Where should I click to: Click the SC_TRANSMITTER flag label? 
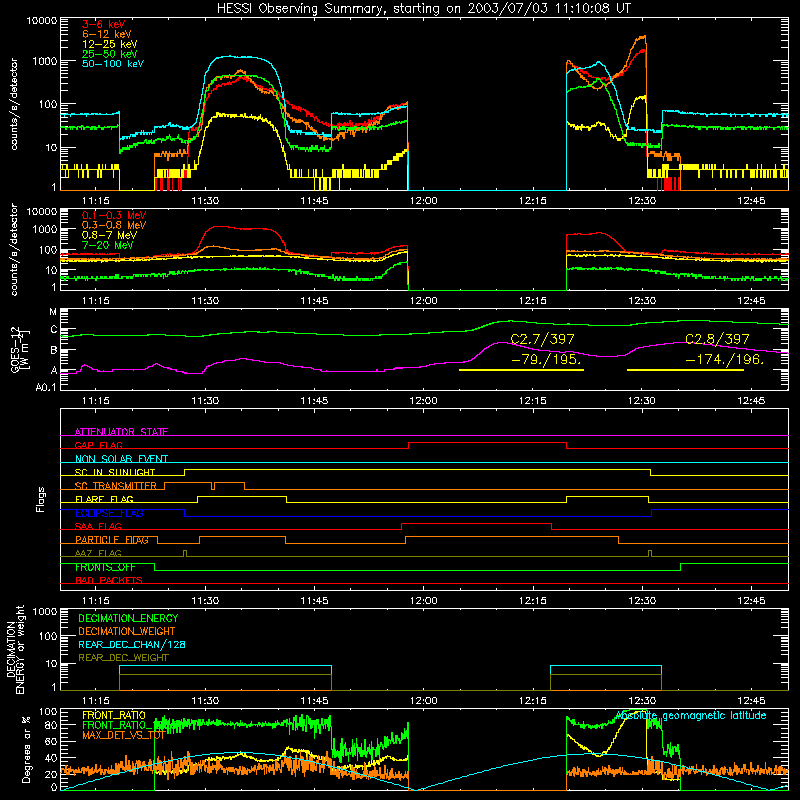pos(116,485)
